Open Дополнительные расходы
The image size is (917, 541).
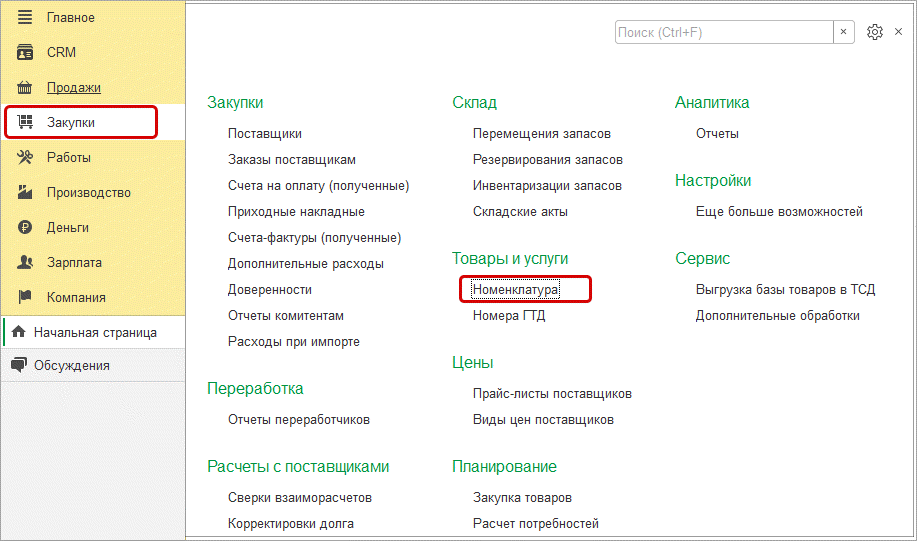pyautogui.click(x=306, y=264)
